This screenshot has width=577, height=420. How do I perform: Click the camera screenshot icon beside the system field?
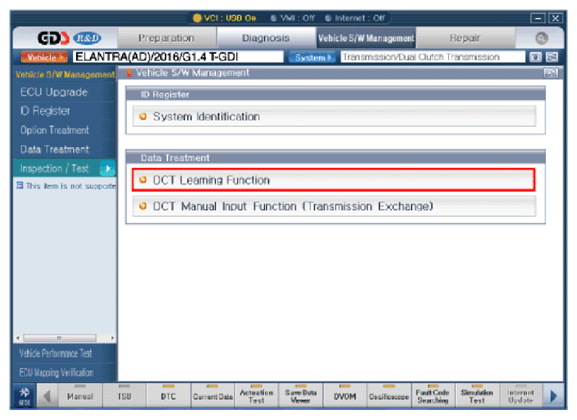[x=535, y=57]
